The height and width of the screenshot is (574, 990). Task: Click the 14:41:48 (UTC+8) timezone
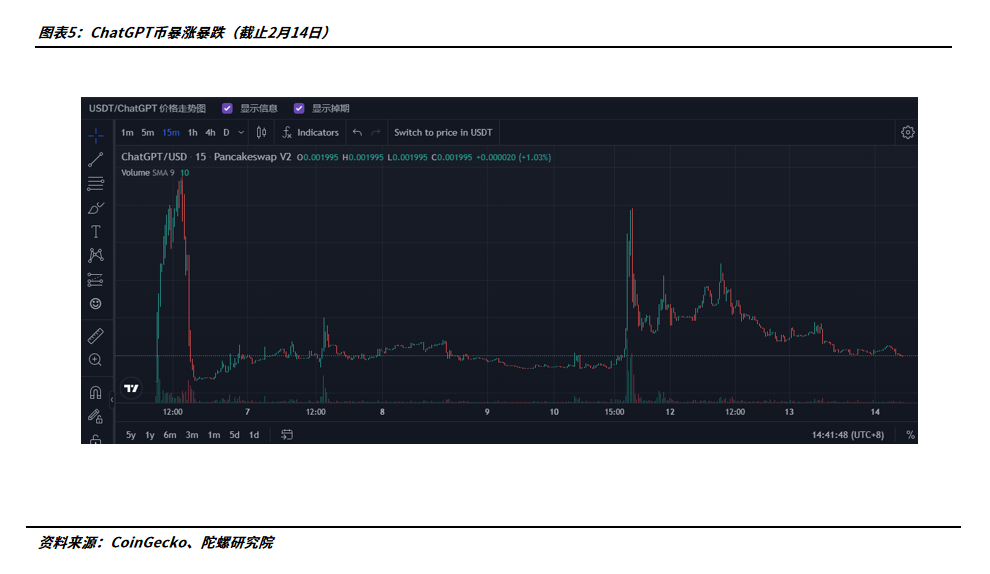850,435
